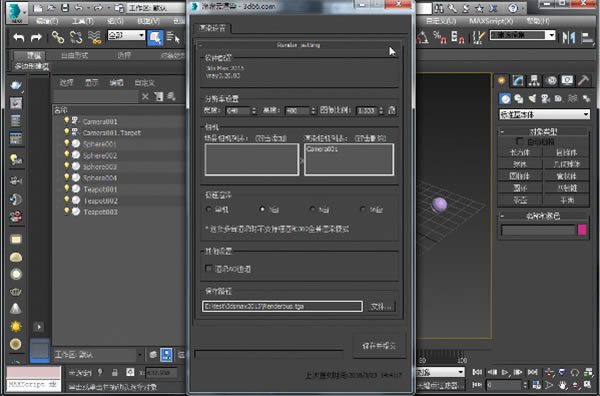
Task: Switch to the render settings tab in dialog
Action: coord(213,28)
